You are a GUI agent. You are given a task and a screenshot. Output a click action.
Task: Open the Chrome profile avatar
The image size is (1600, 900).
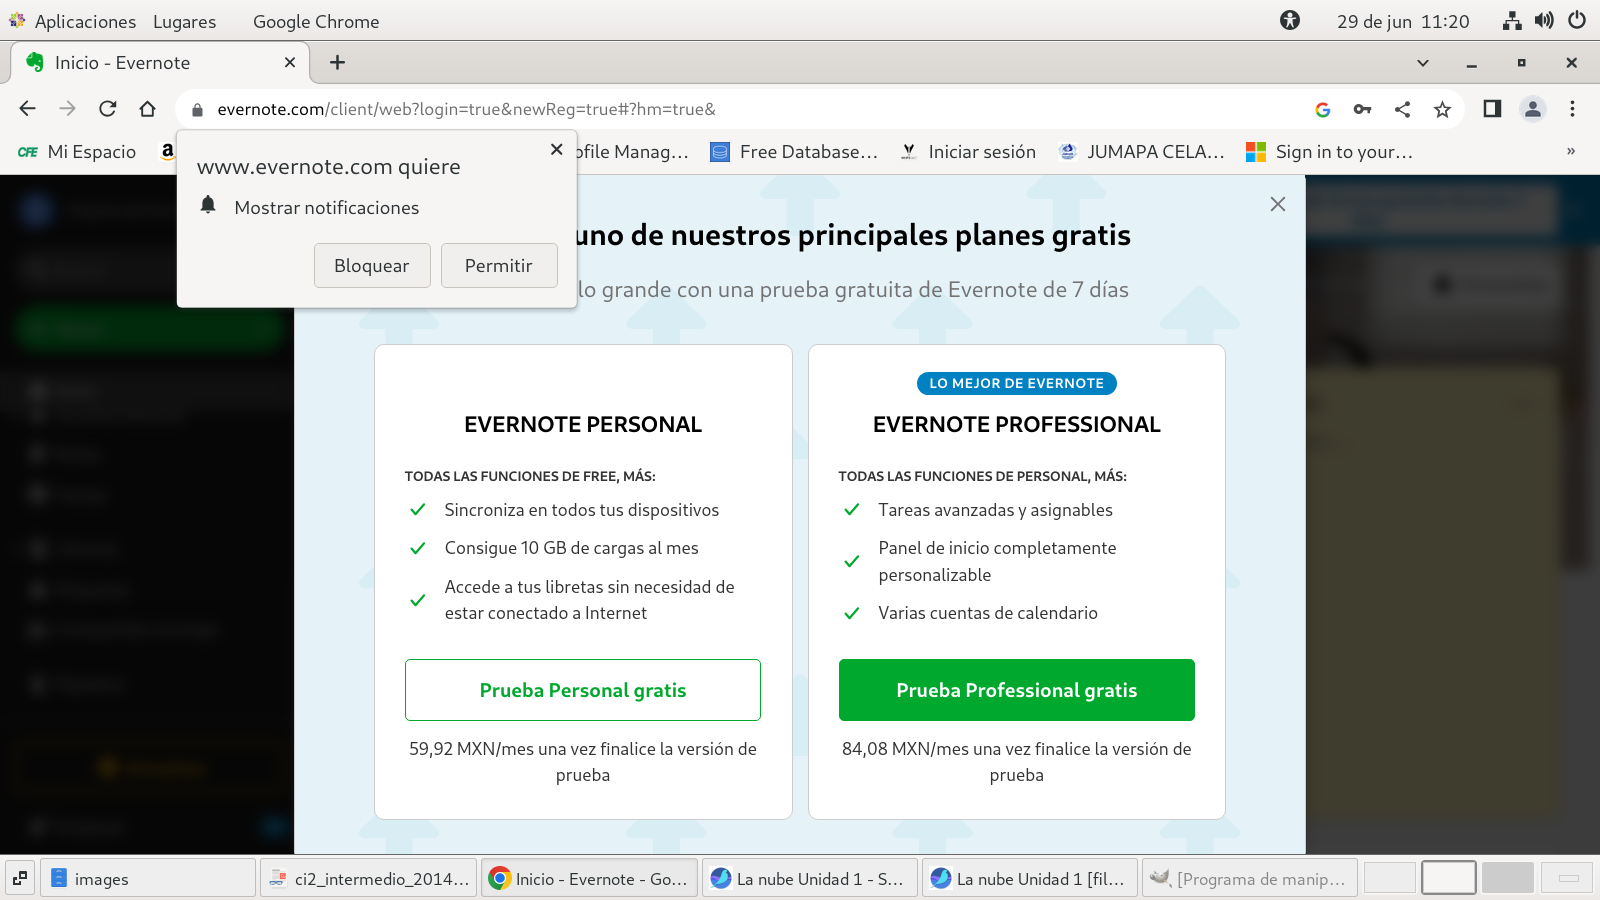click(x=1532, y=109)
